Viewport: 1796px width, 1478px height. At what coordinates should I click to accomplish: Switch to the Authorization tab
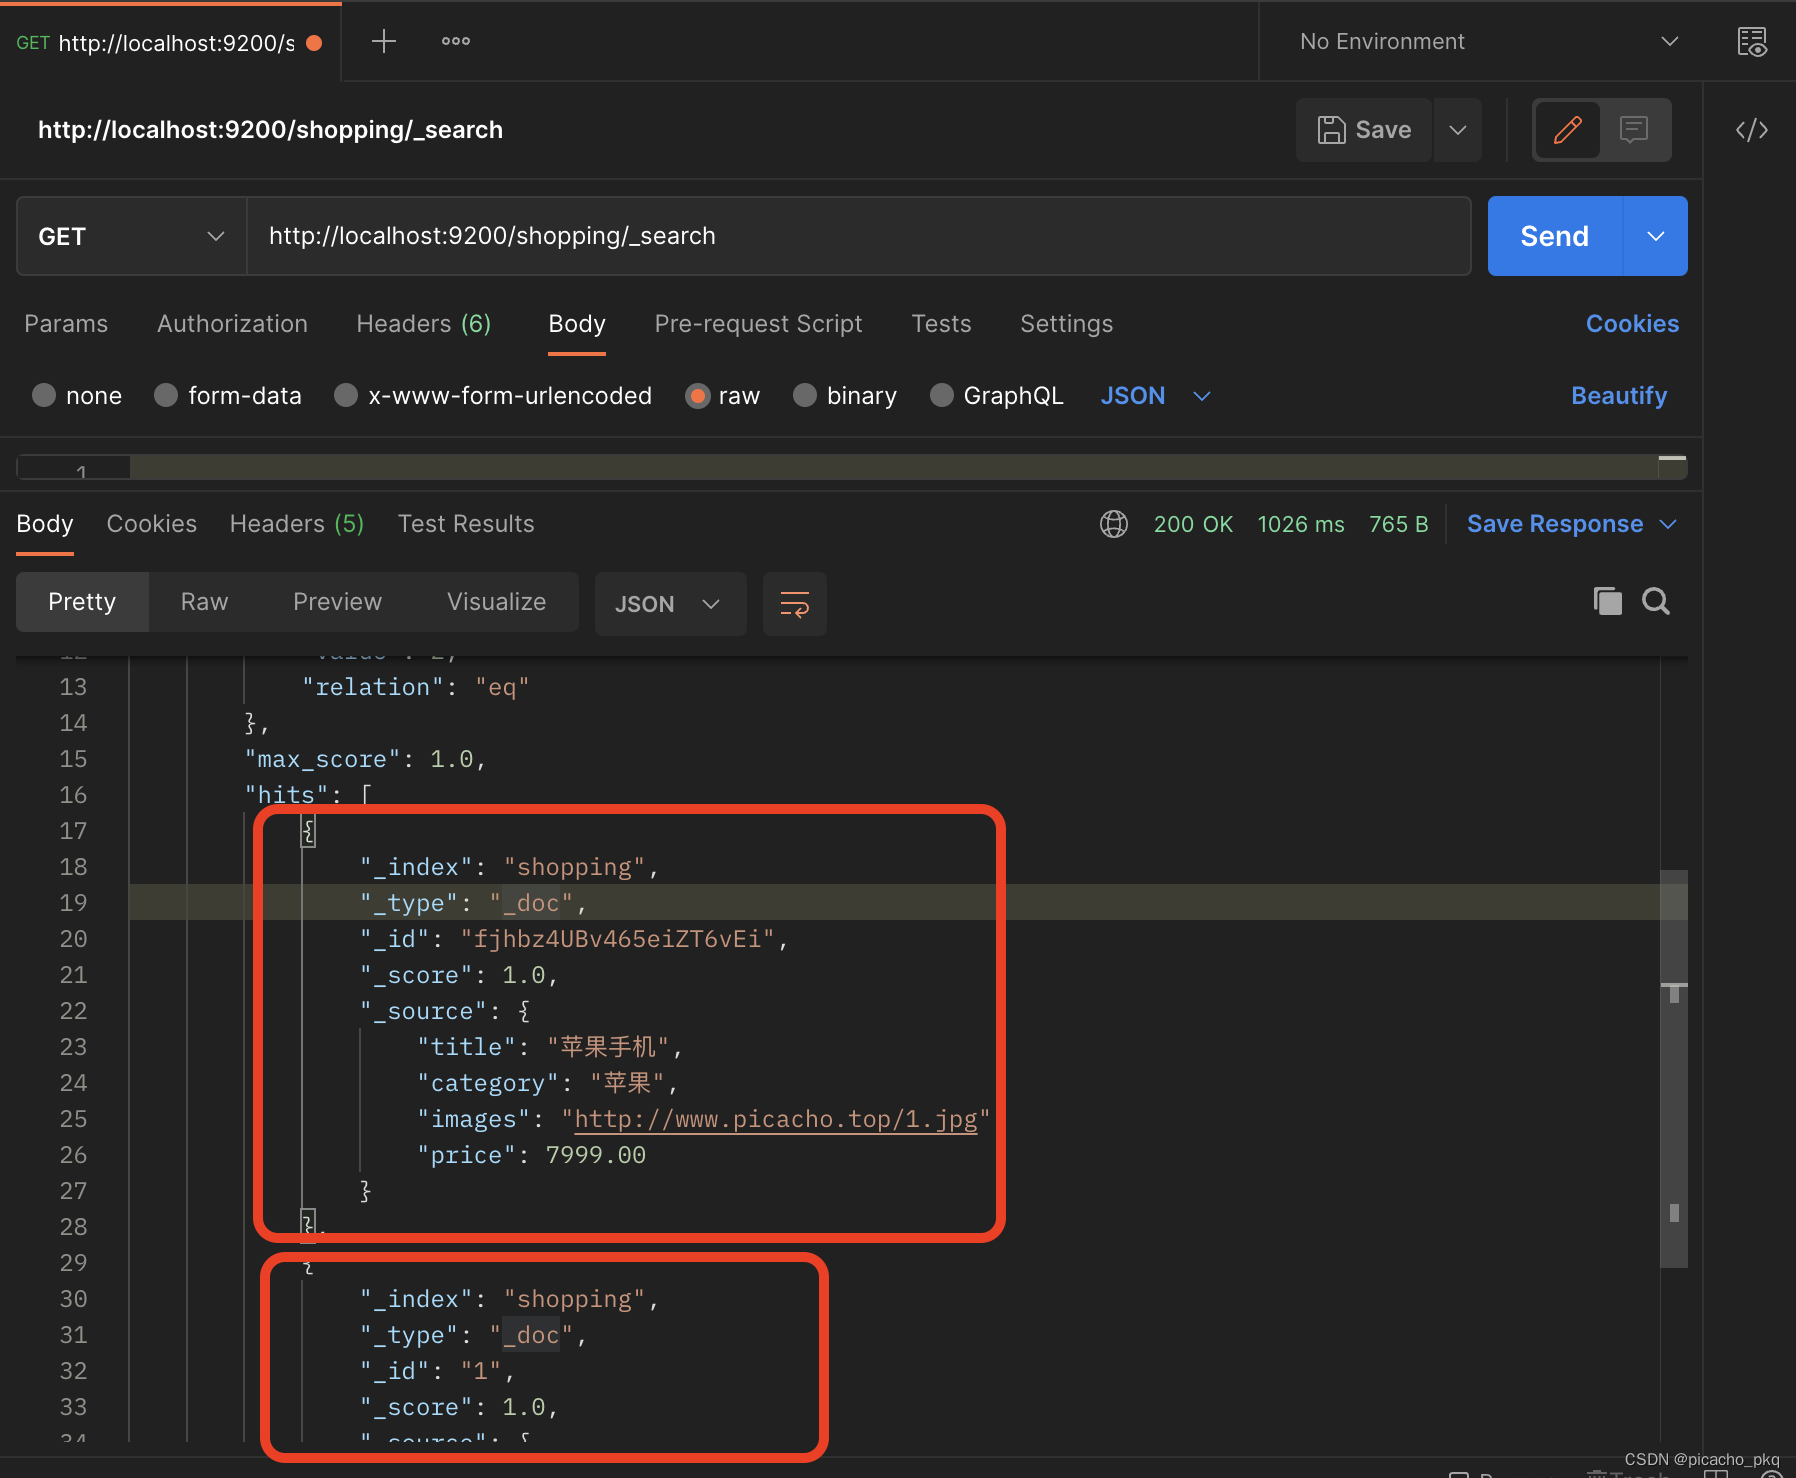(x=232, y=324)
